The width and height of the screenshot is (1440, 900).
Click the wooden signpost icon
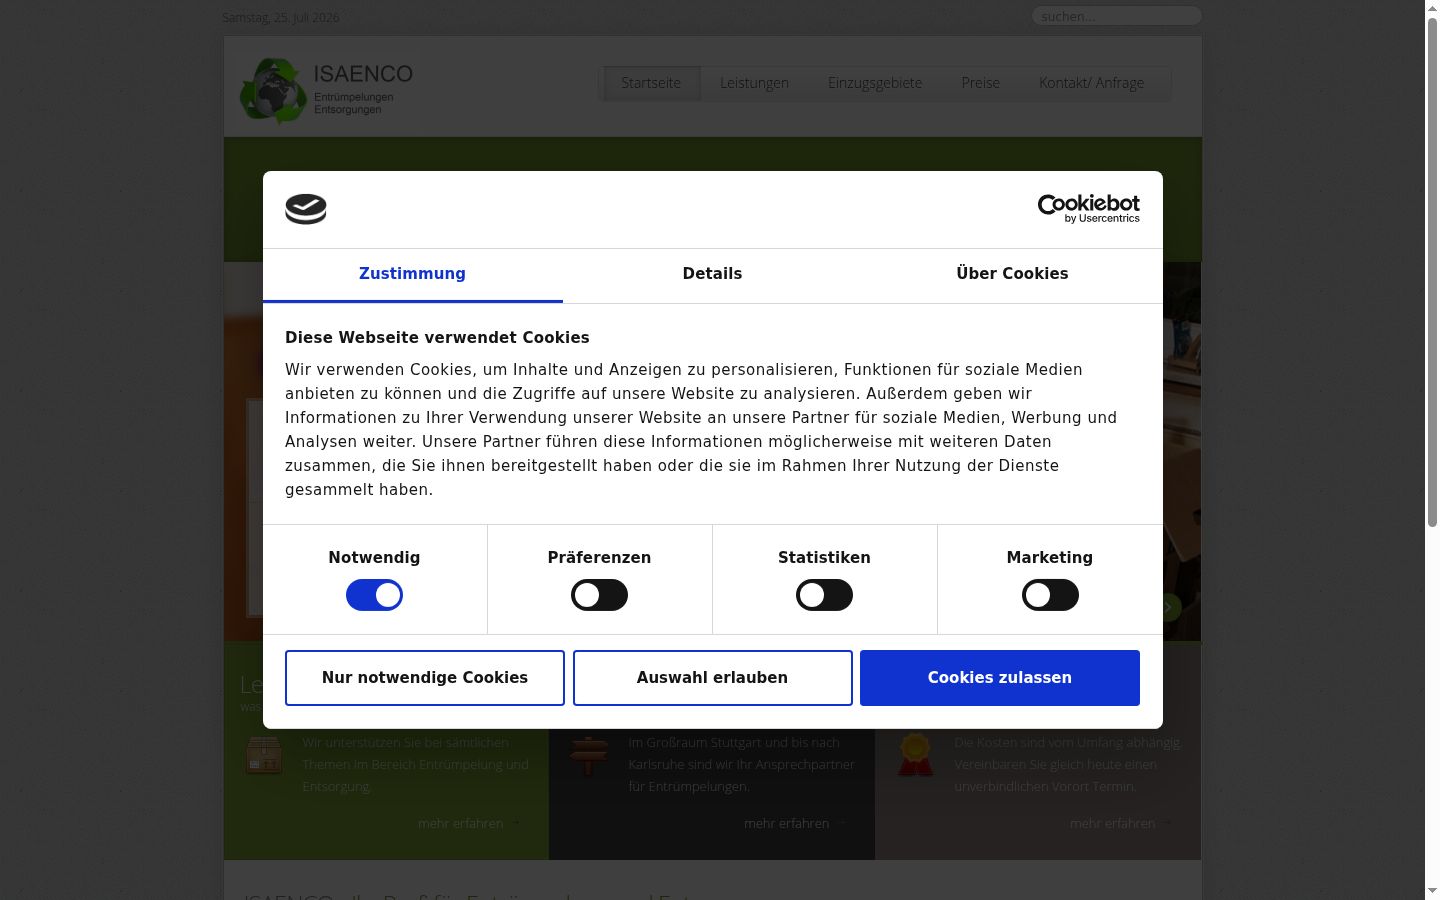pyautogui.click(x=590, y=756)
